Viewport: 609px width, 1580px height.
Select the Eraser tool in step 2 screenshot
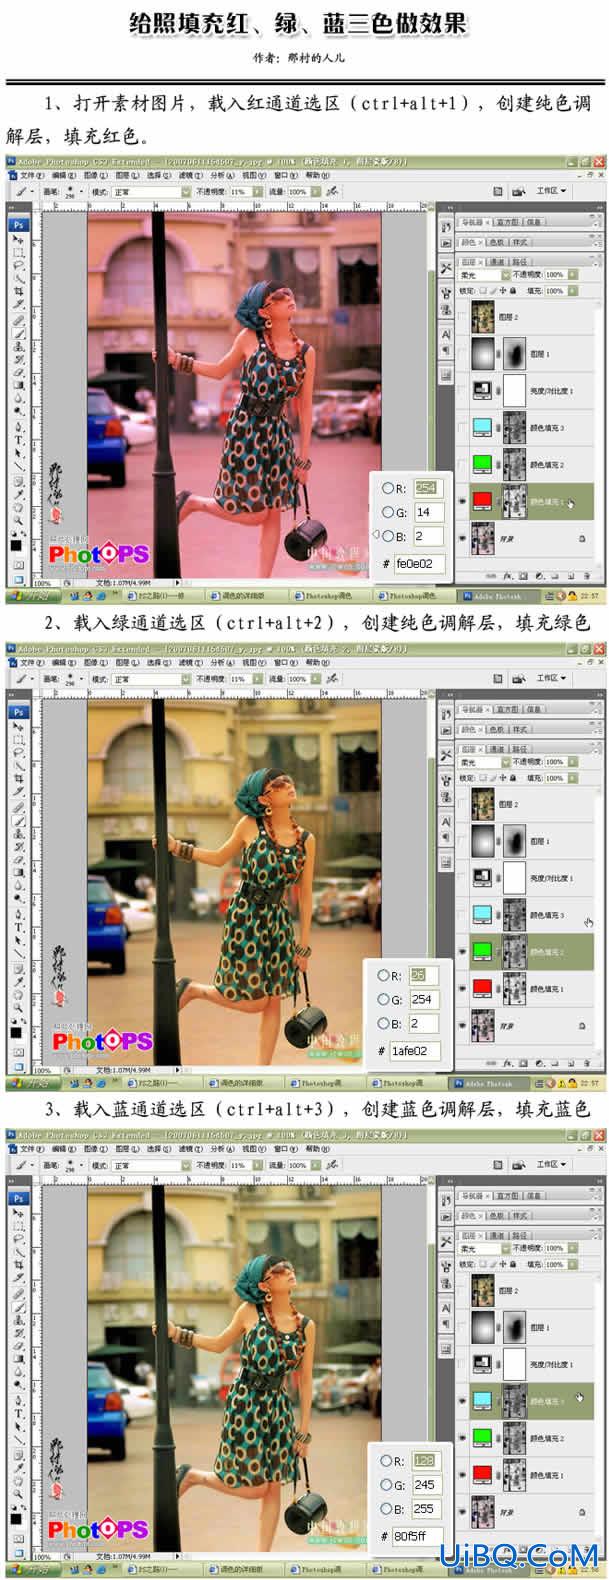(x=18, y=860)
